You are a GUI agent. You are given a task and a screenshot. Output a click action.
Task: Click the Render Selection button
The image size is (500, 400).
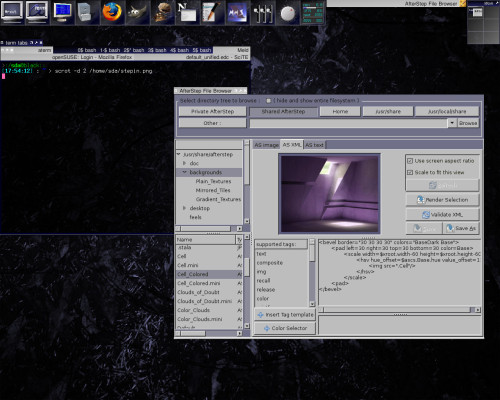tap(442, 200)
